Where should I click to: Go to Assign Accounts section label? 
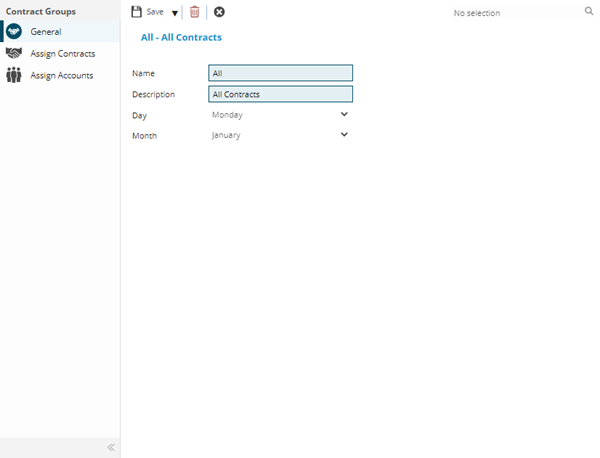[62, 75]
